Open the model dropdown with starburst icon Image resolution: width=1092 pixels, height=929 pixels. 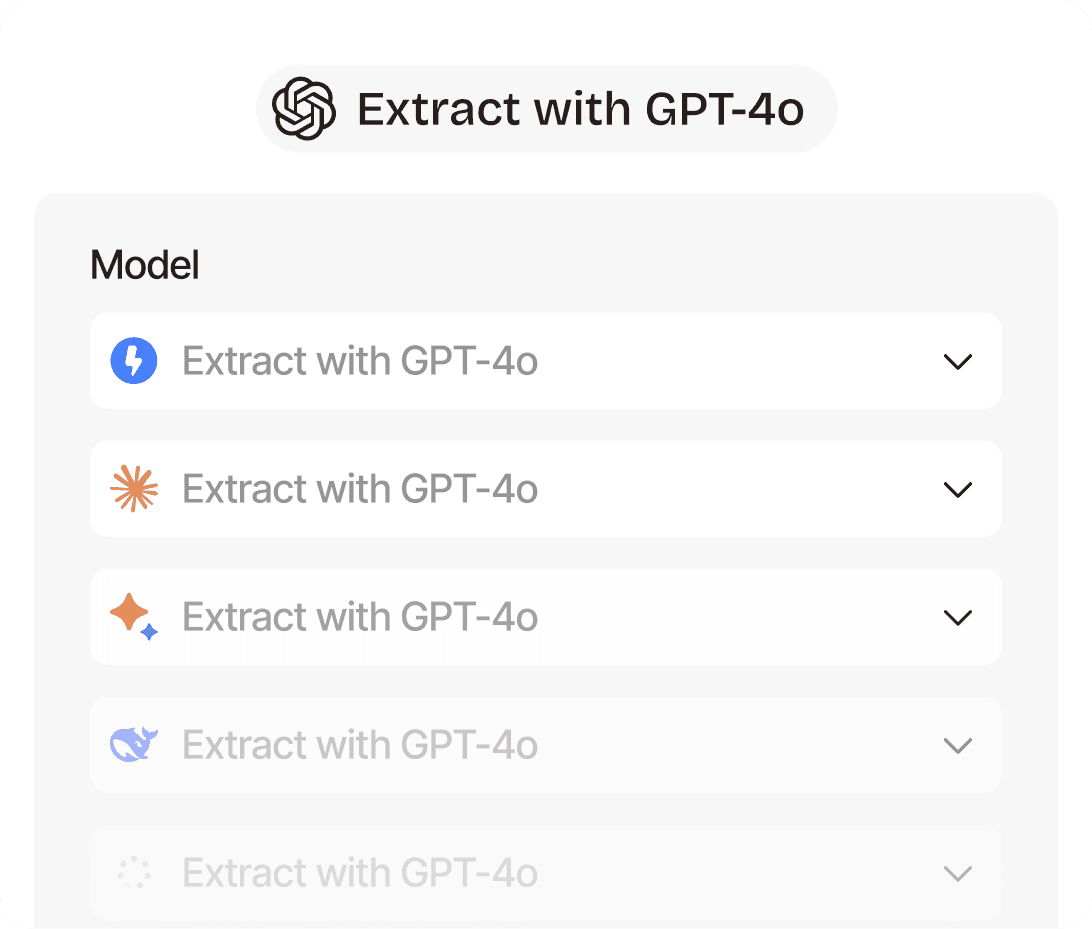(x=546, y=489)
